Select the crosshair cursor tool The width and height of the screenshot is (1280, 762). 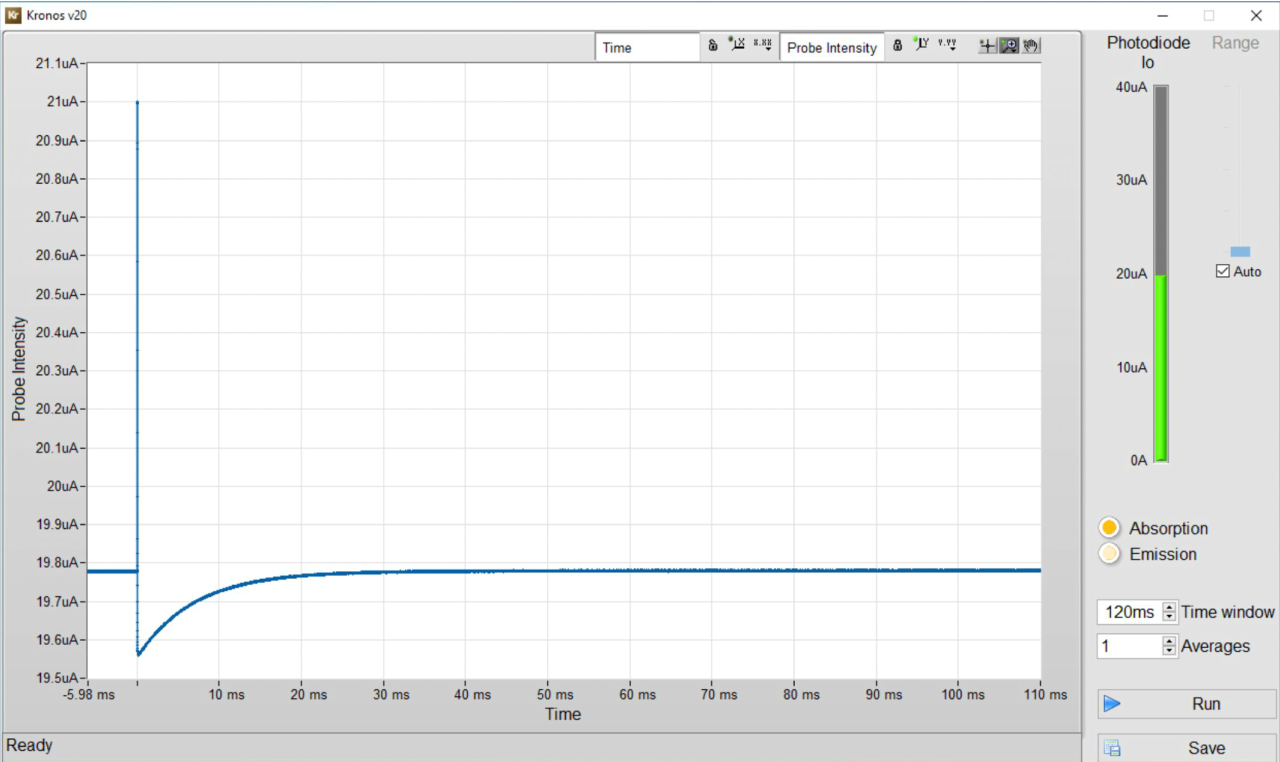(987, 46)
